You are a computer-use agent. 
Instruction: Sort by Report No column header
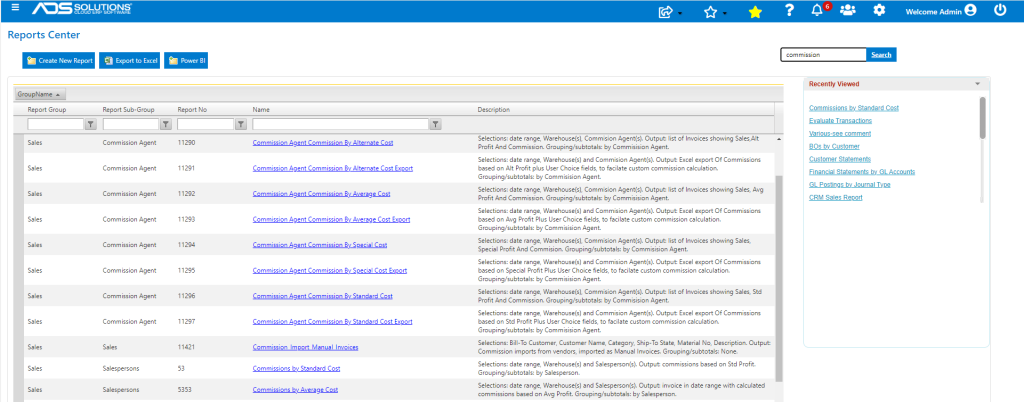click(192, 110)
